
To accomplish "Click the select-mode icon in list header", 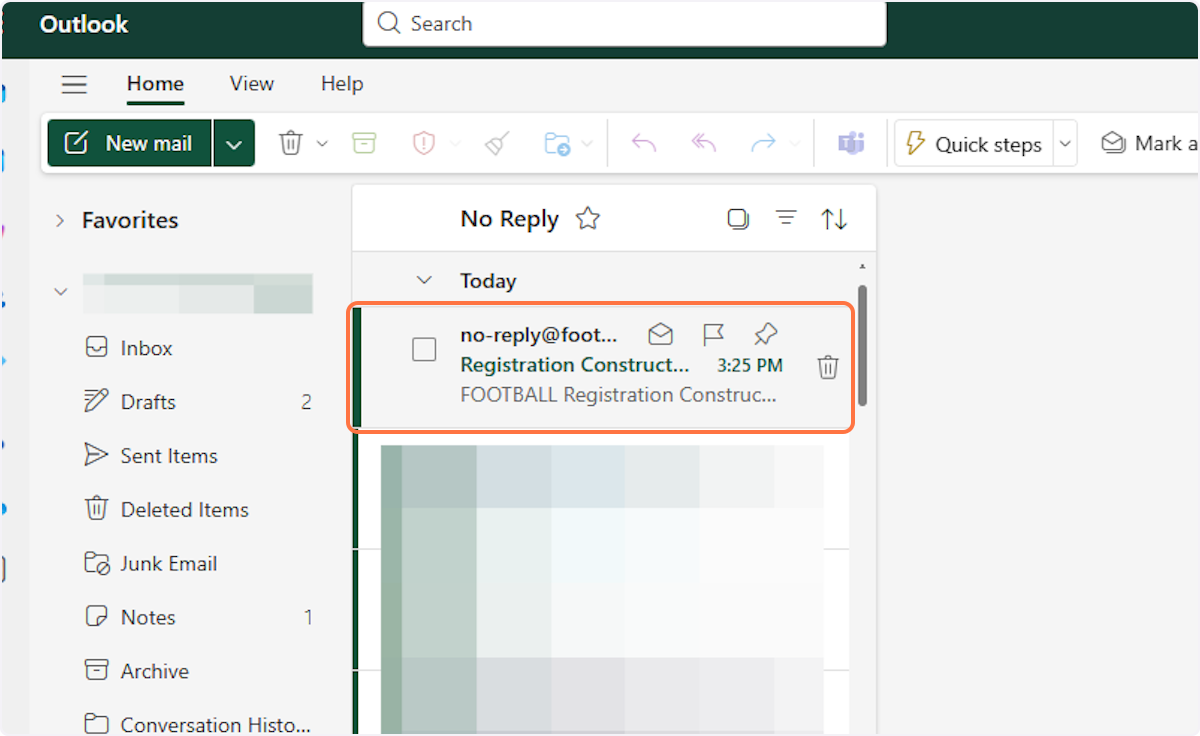I will (x=738, y=219).
